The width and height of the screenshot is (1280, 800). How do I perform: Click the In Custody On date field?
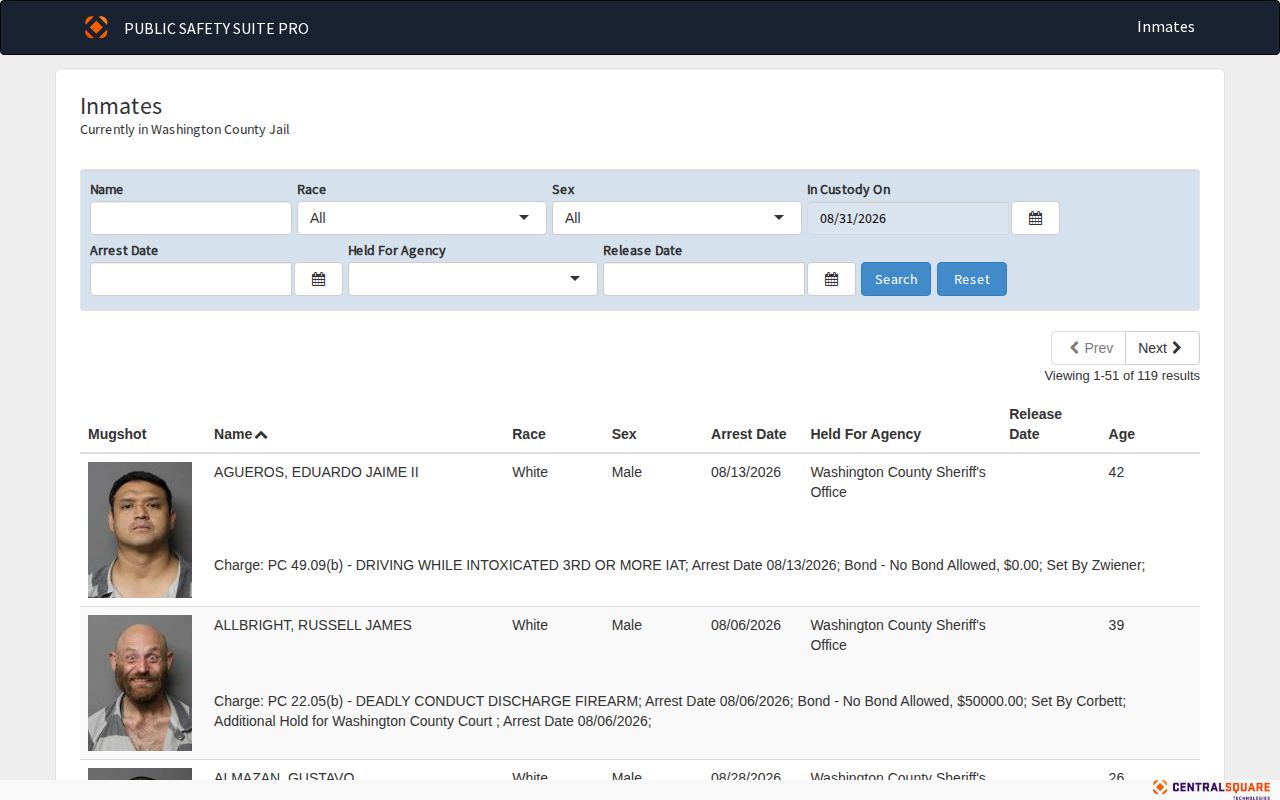[909, 218]
